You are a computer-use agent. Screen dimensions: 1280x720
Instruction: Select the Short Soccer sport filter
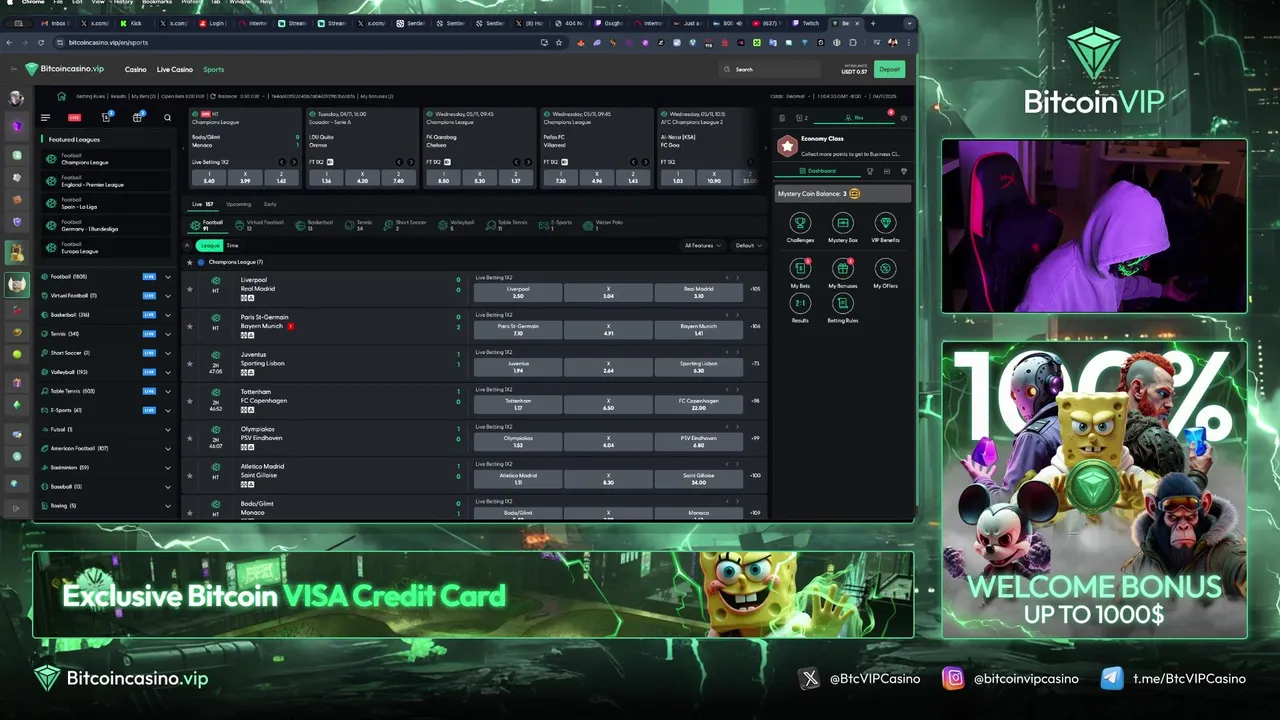pos(404,225)
